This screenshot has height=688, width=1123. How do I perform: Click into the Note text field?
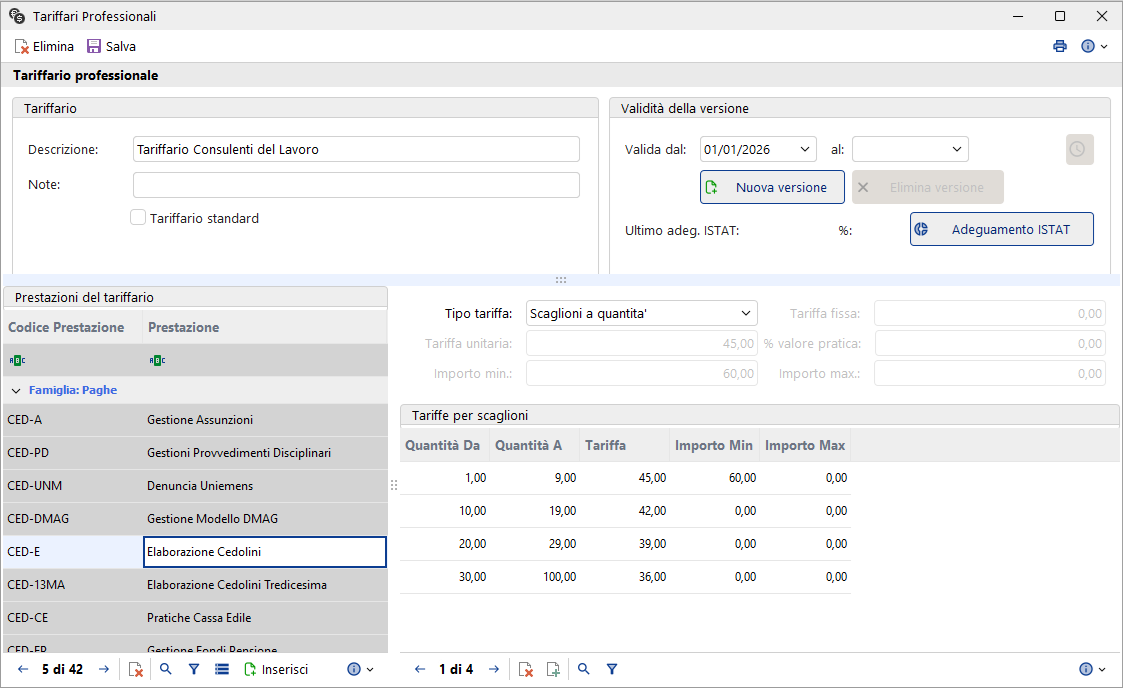(x=356, y=185)
